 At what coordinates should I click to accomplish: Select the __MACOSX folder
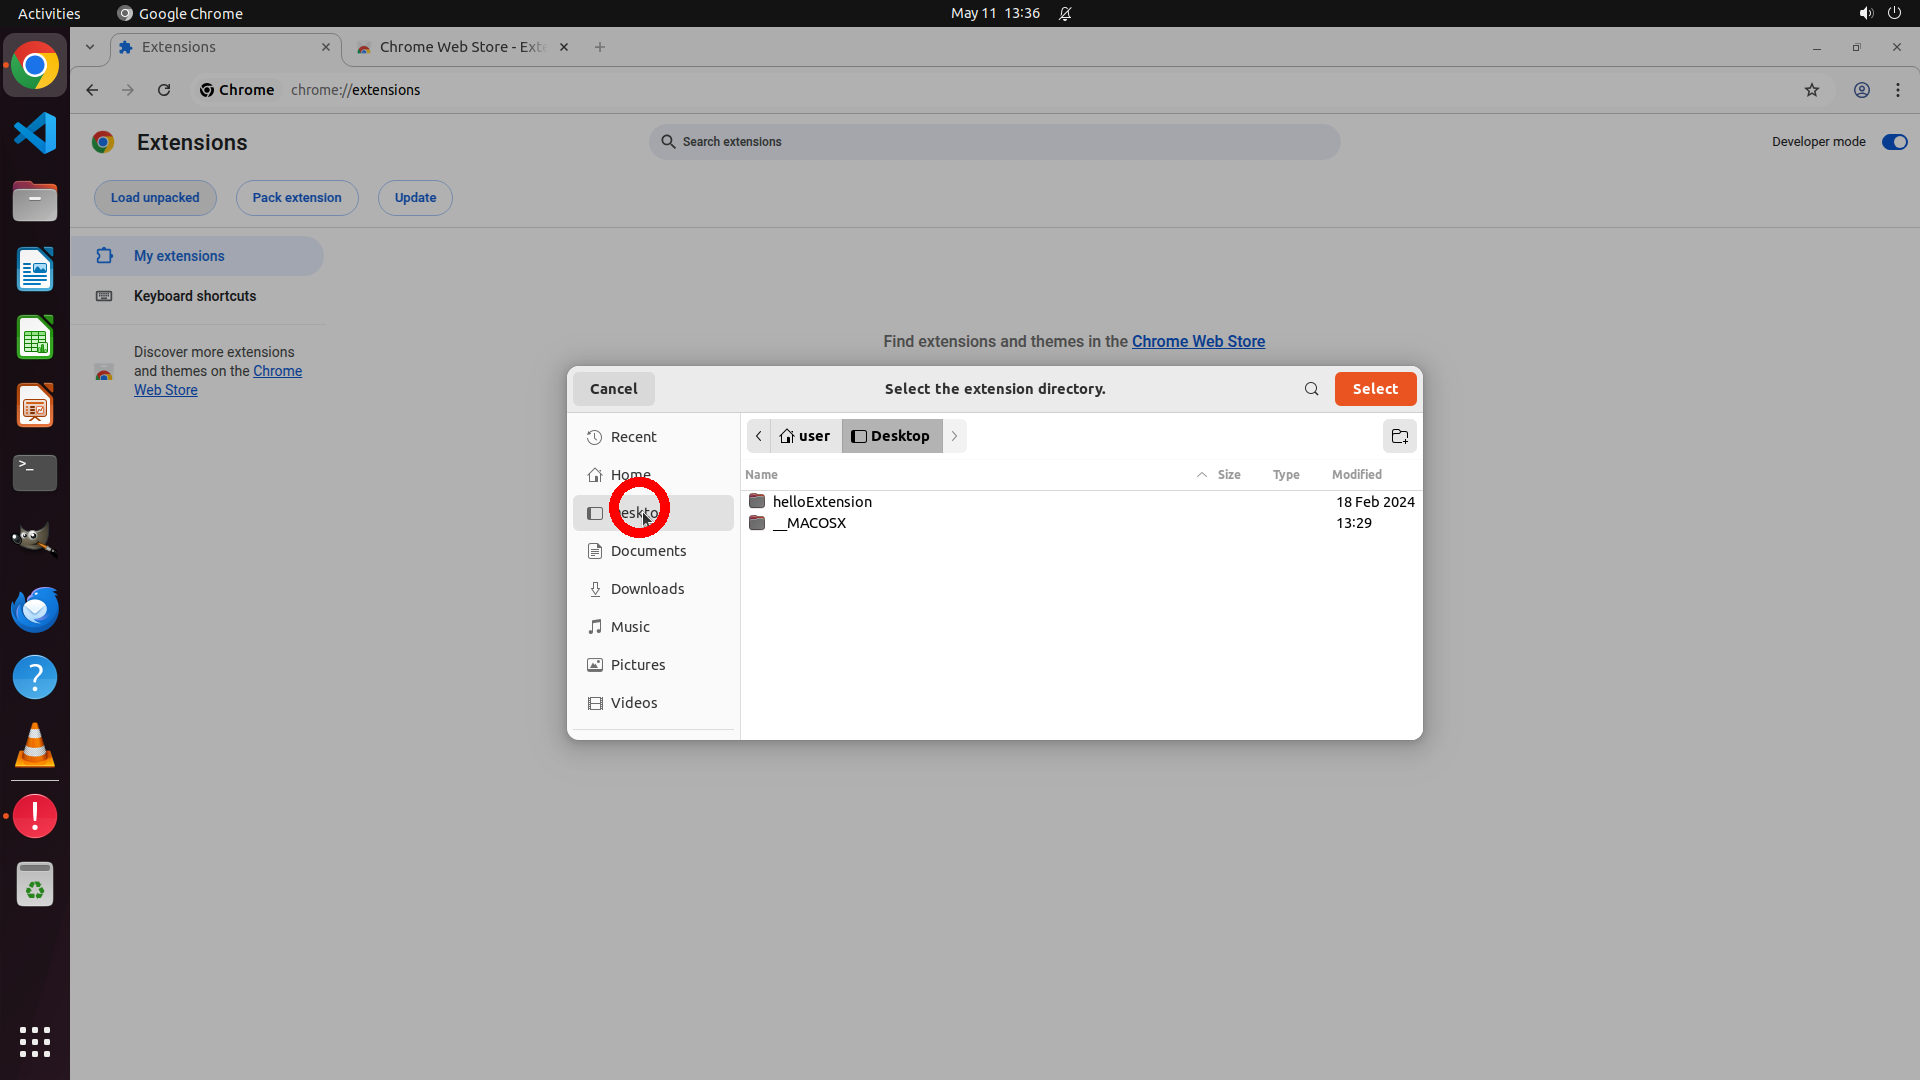click(808, 523)
